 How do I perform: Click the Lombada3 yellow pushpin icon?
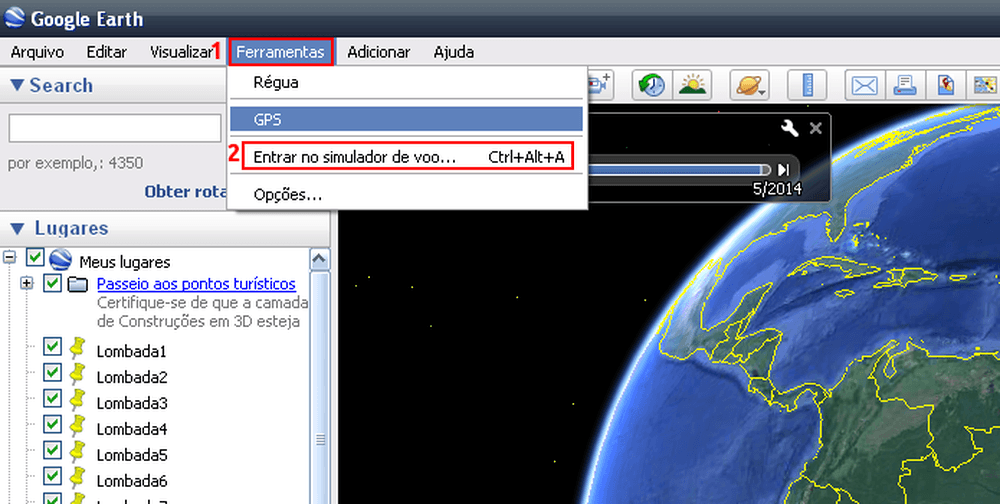77,399
